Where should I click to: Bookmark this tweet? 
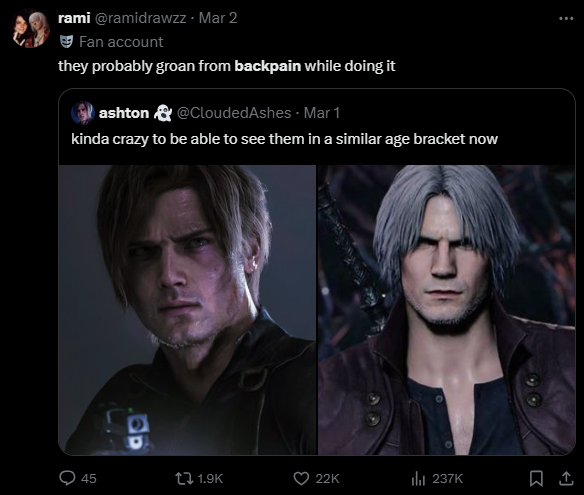536,478
